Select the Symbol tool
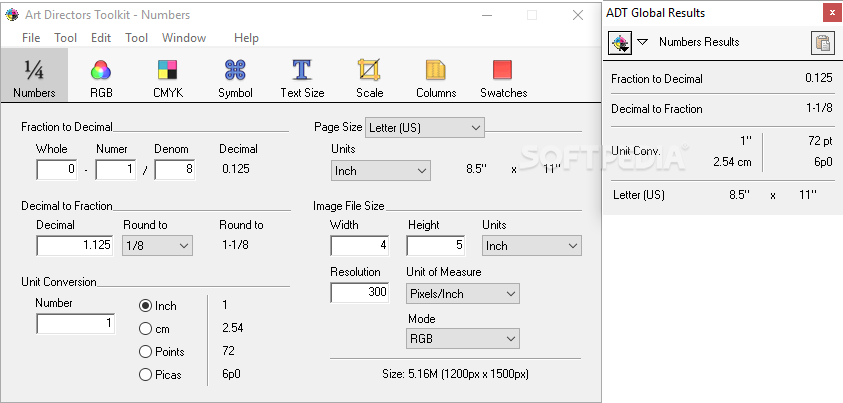The image size is (843, 403). pos(235,78)
